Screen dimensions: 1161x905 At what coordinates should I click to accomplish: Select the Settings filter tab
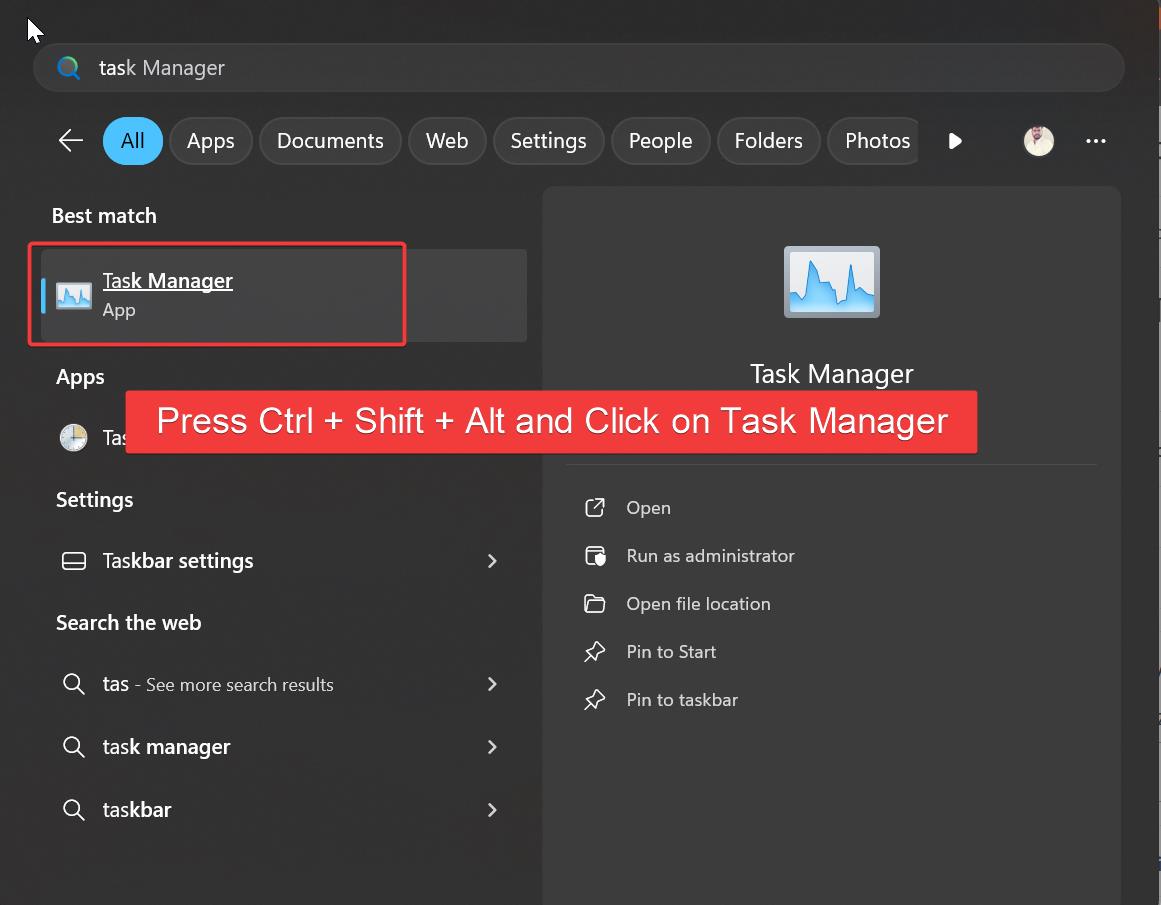(x=548, y=141)
